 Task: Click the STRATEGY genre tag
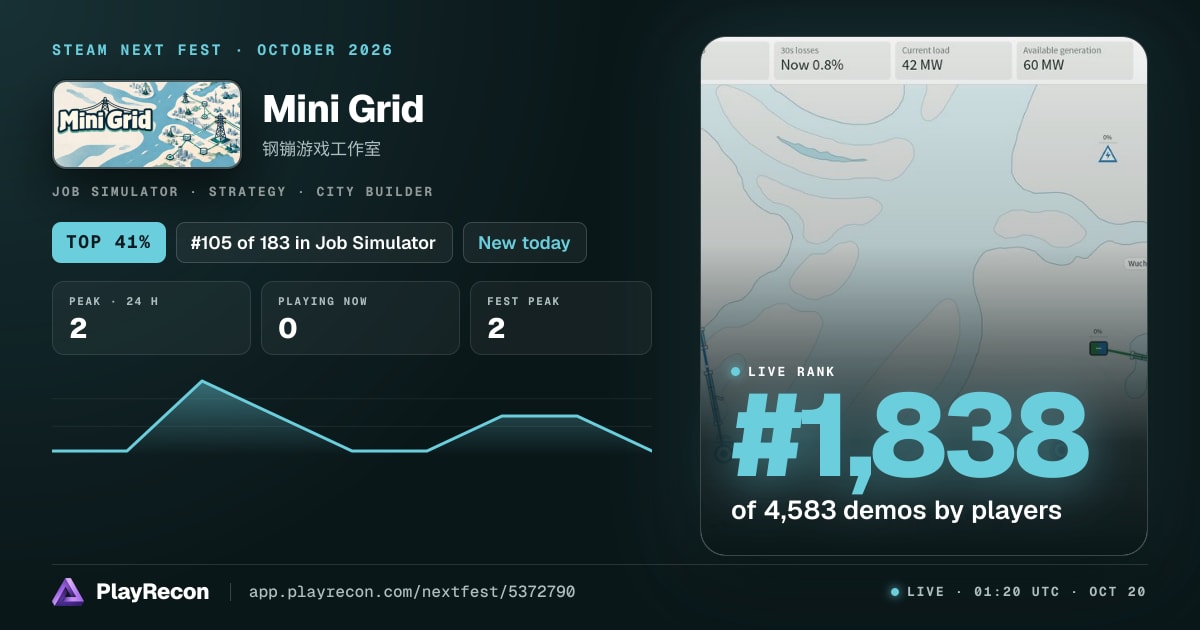tap(248, 191)
